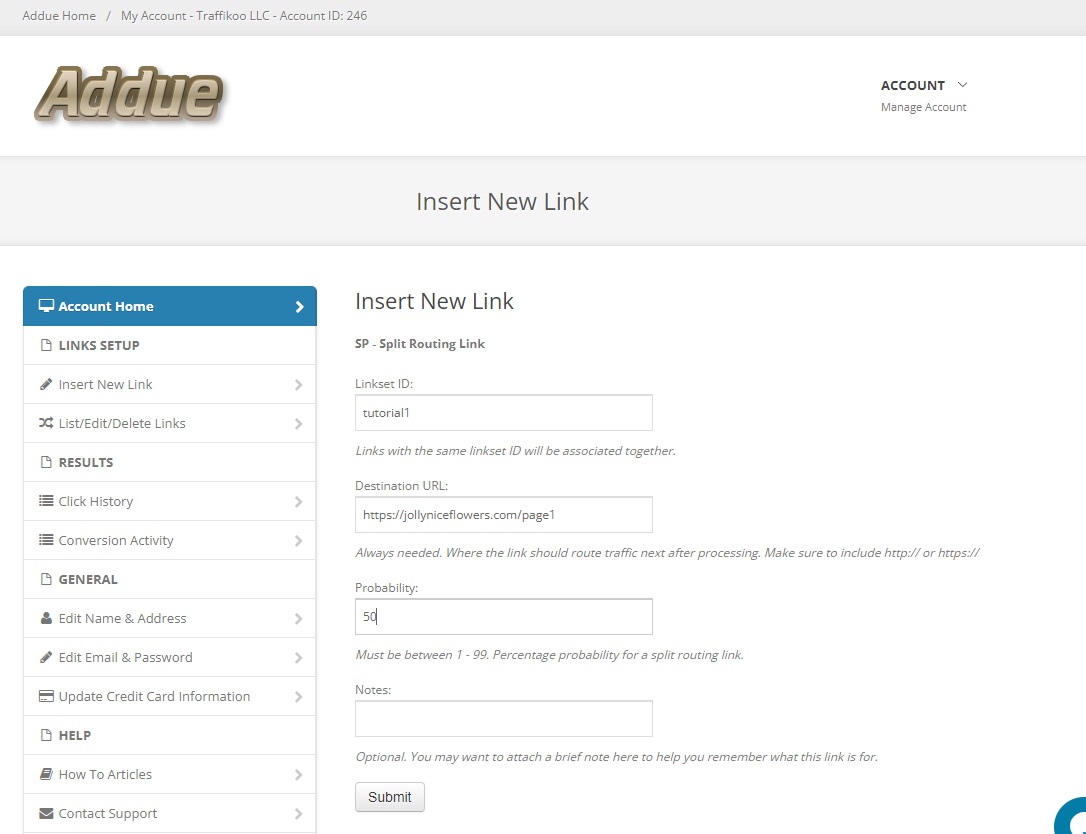Click the envelope icon beside Contact Support

point(46,813)
